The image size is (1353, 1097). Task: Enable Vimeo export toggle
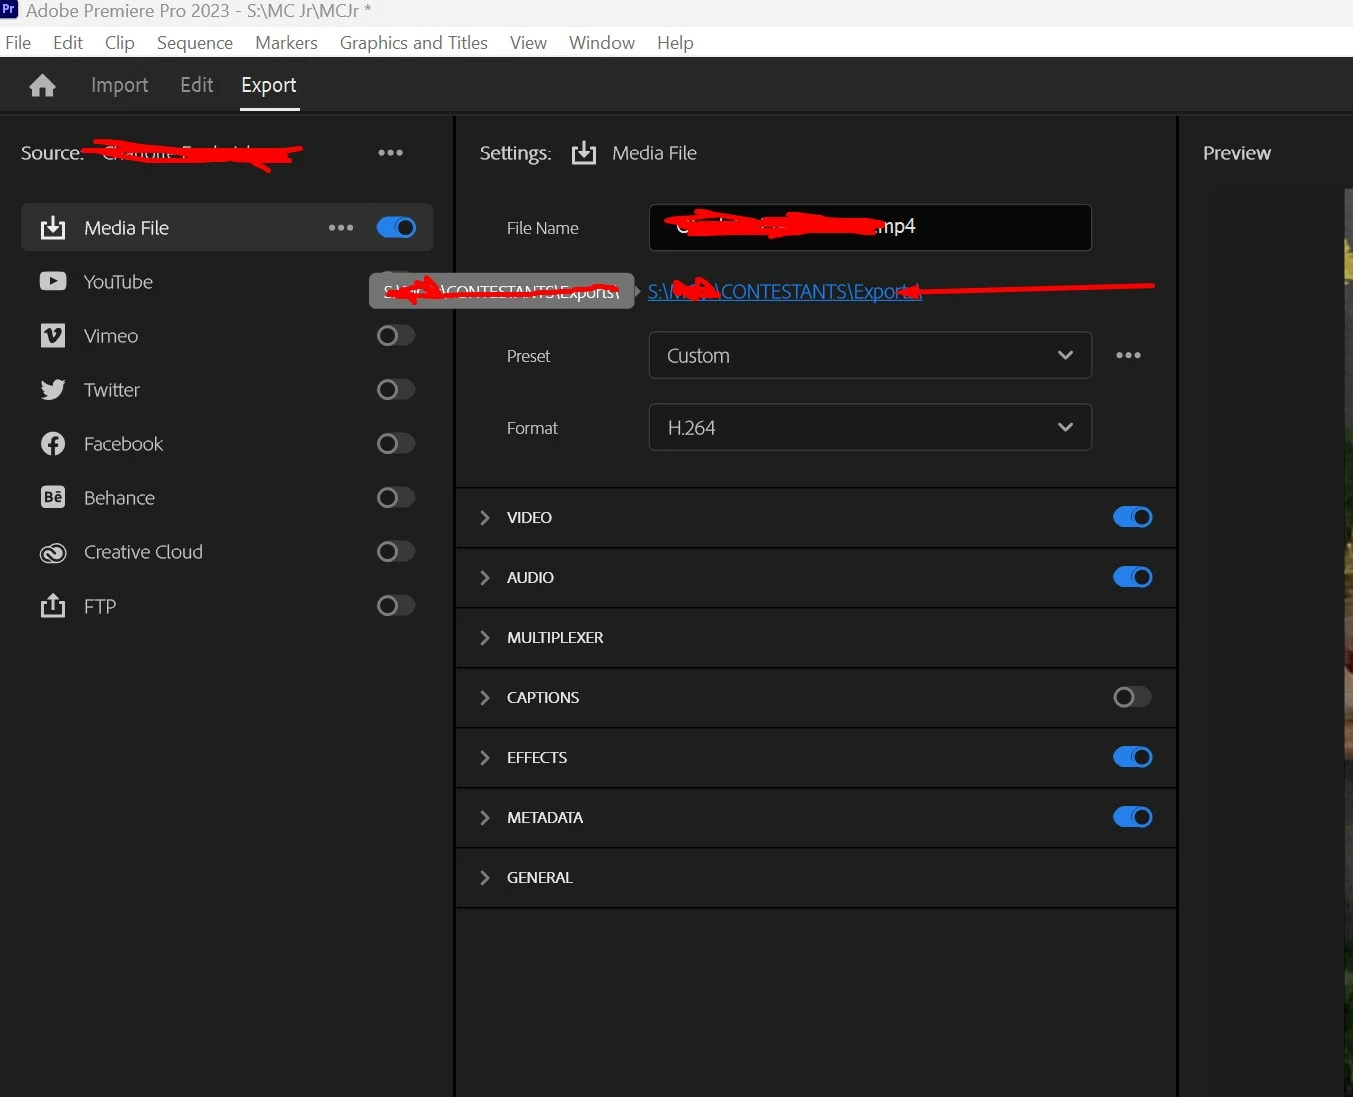click(x=396, y=336)
